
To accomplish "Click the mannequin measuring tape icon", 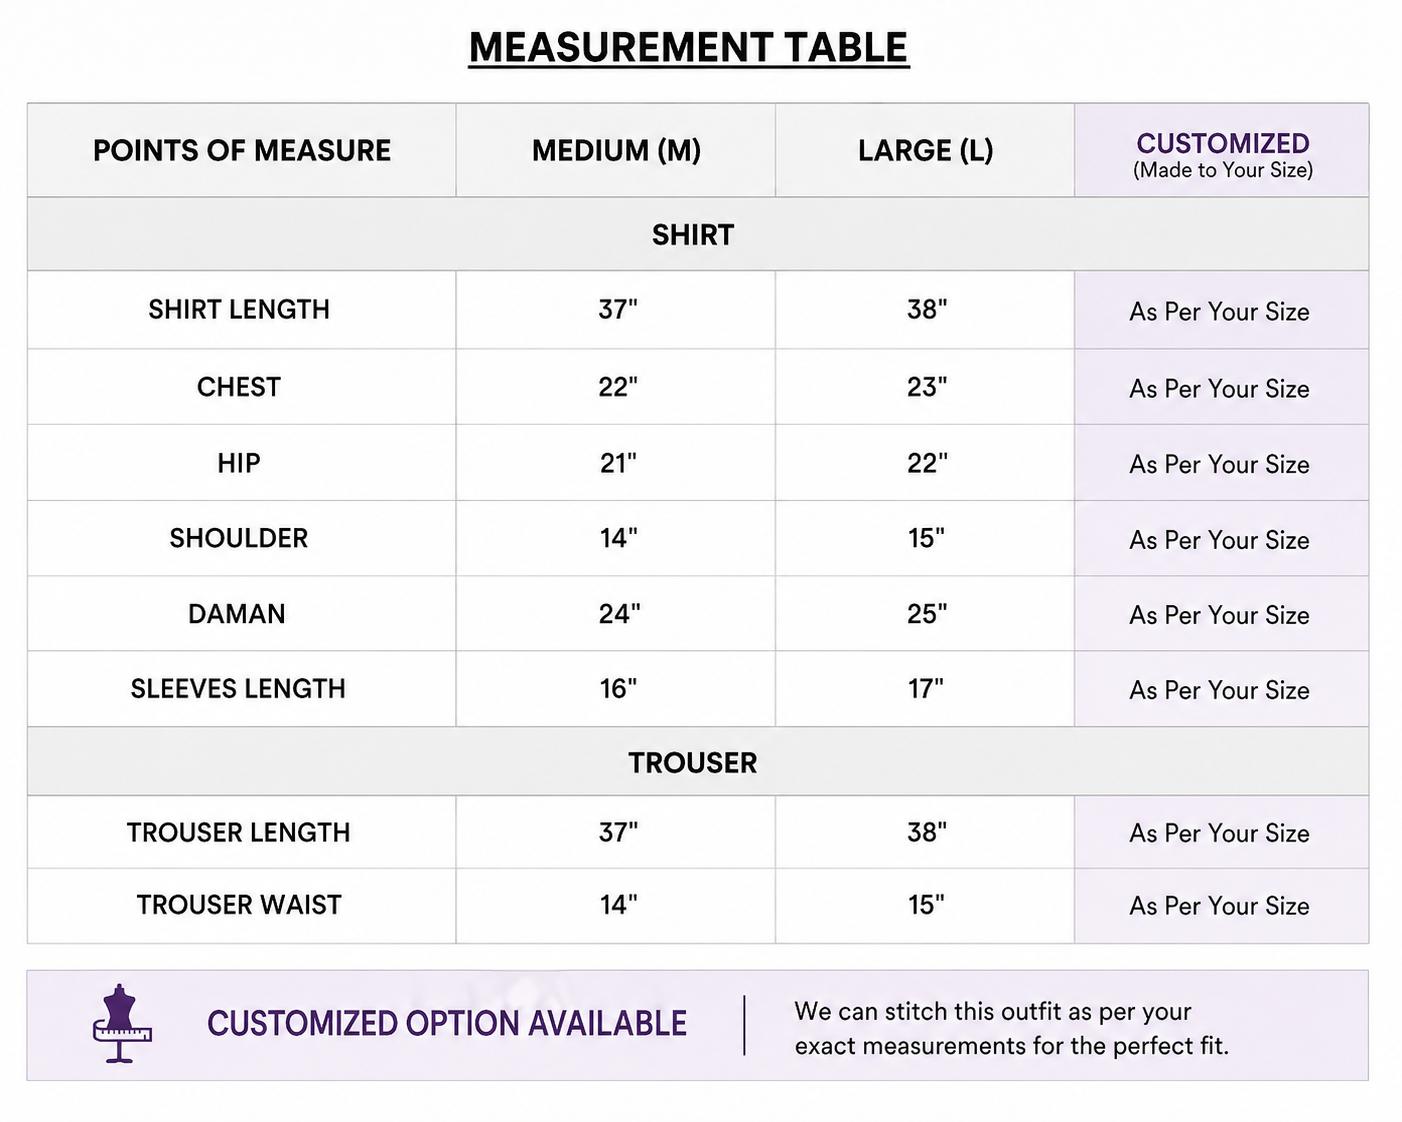I will click(x=121, y=1024).
